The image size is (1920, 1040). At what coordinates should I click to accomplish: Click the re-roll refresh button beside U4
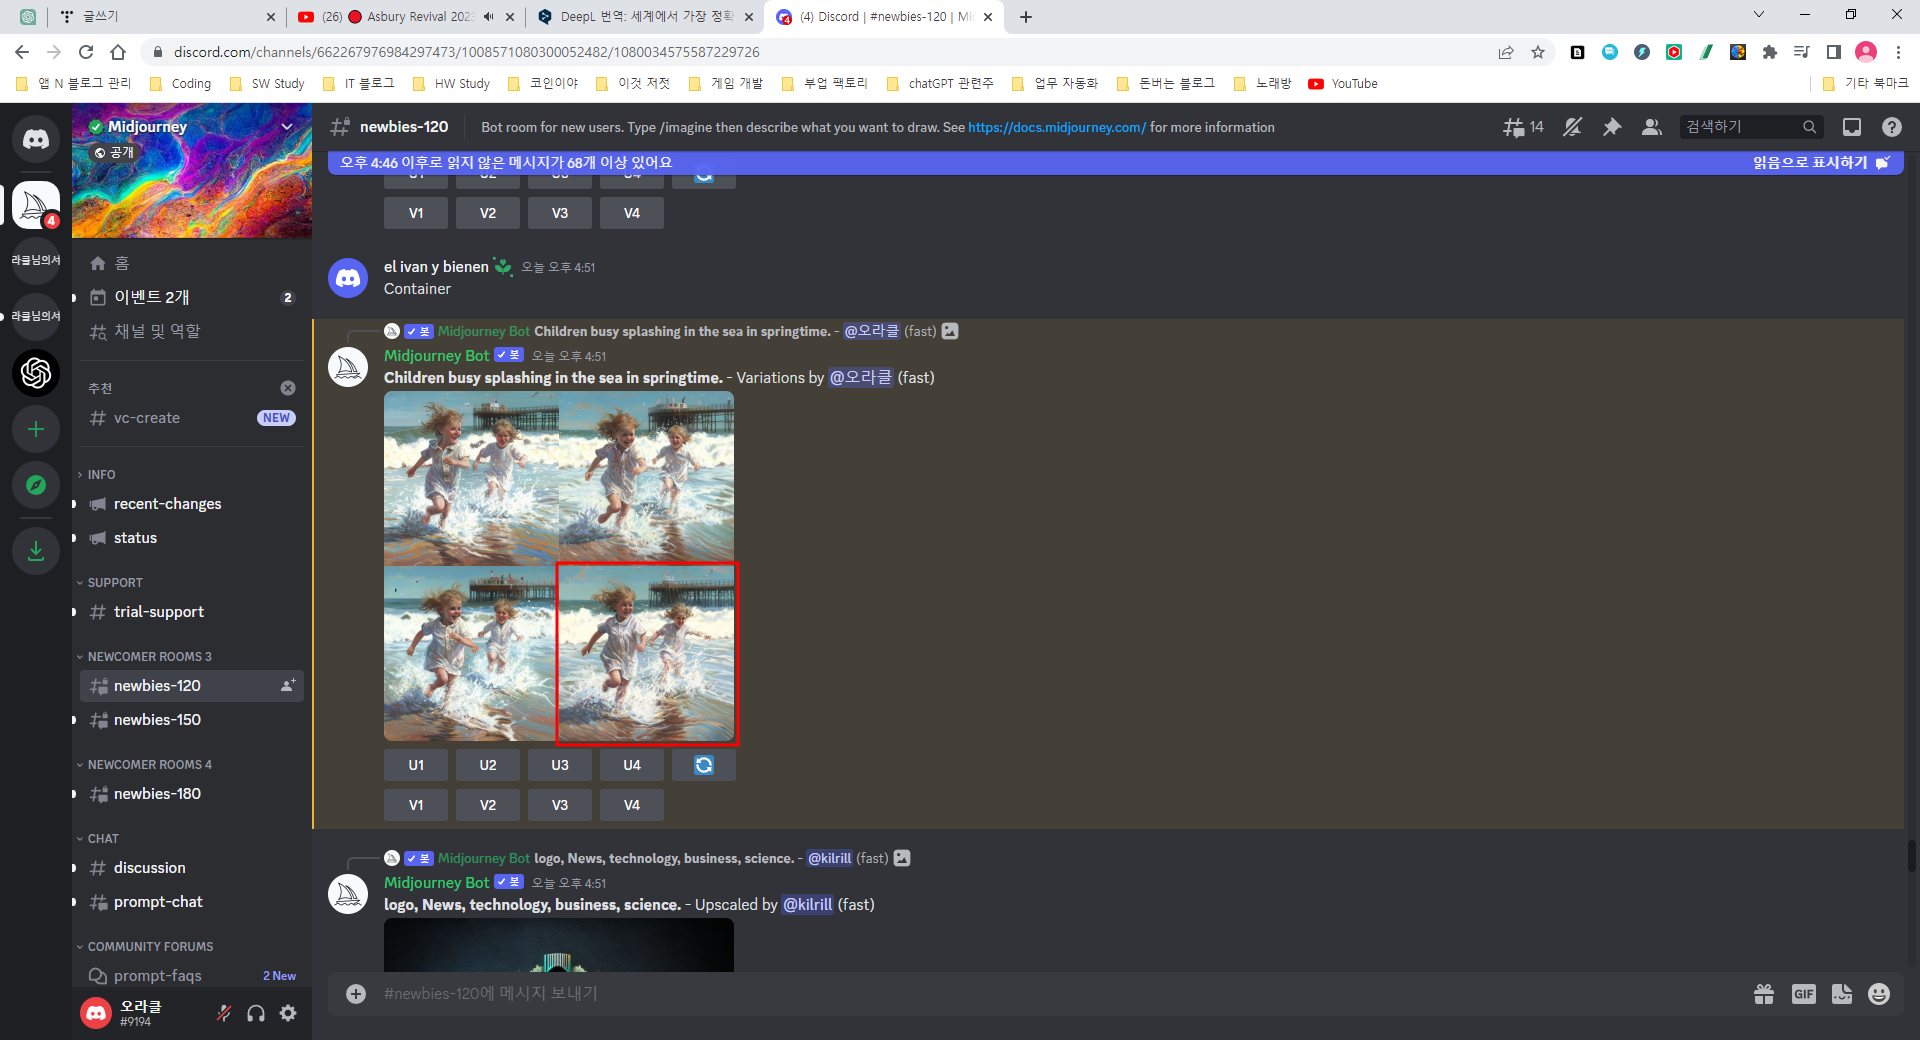click(x=704, y=765)
